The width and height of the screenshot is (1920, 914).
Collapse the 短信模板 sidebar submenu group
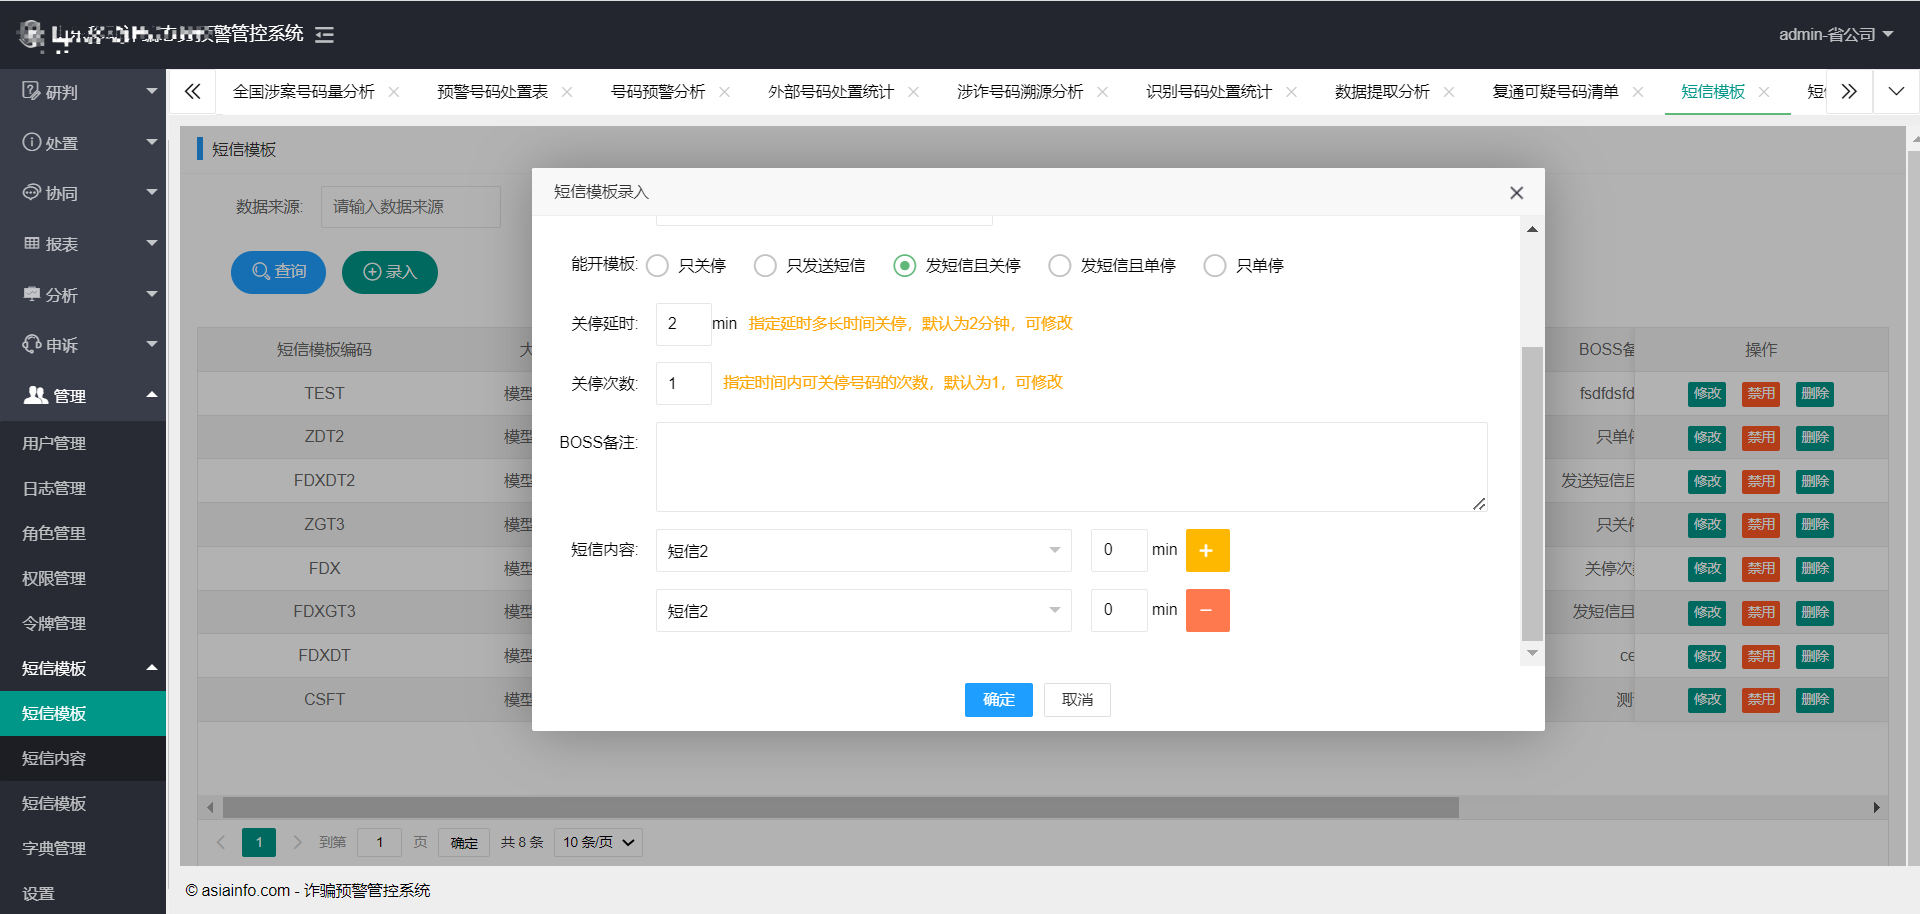coord(83,668)
